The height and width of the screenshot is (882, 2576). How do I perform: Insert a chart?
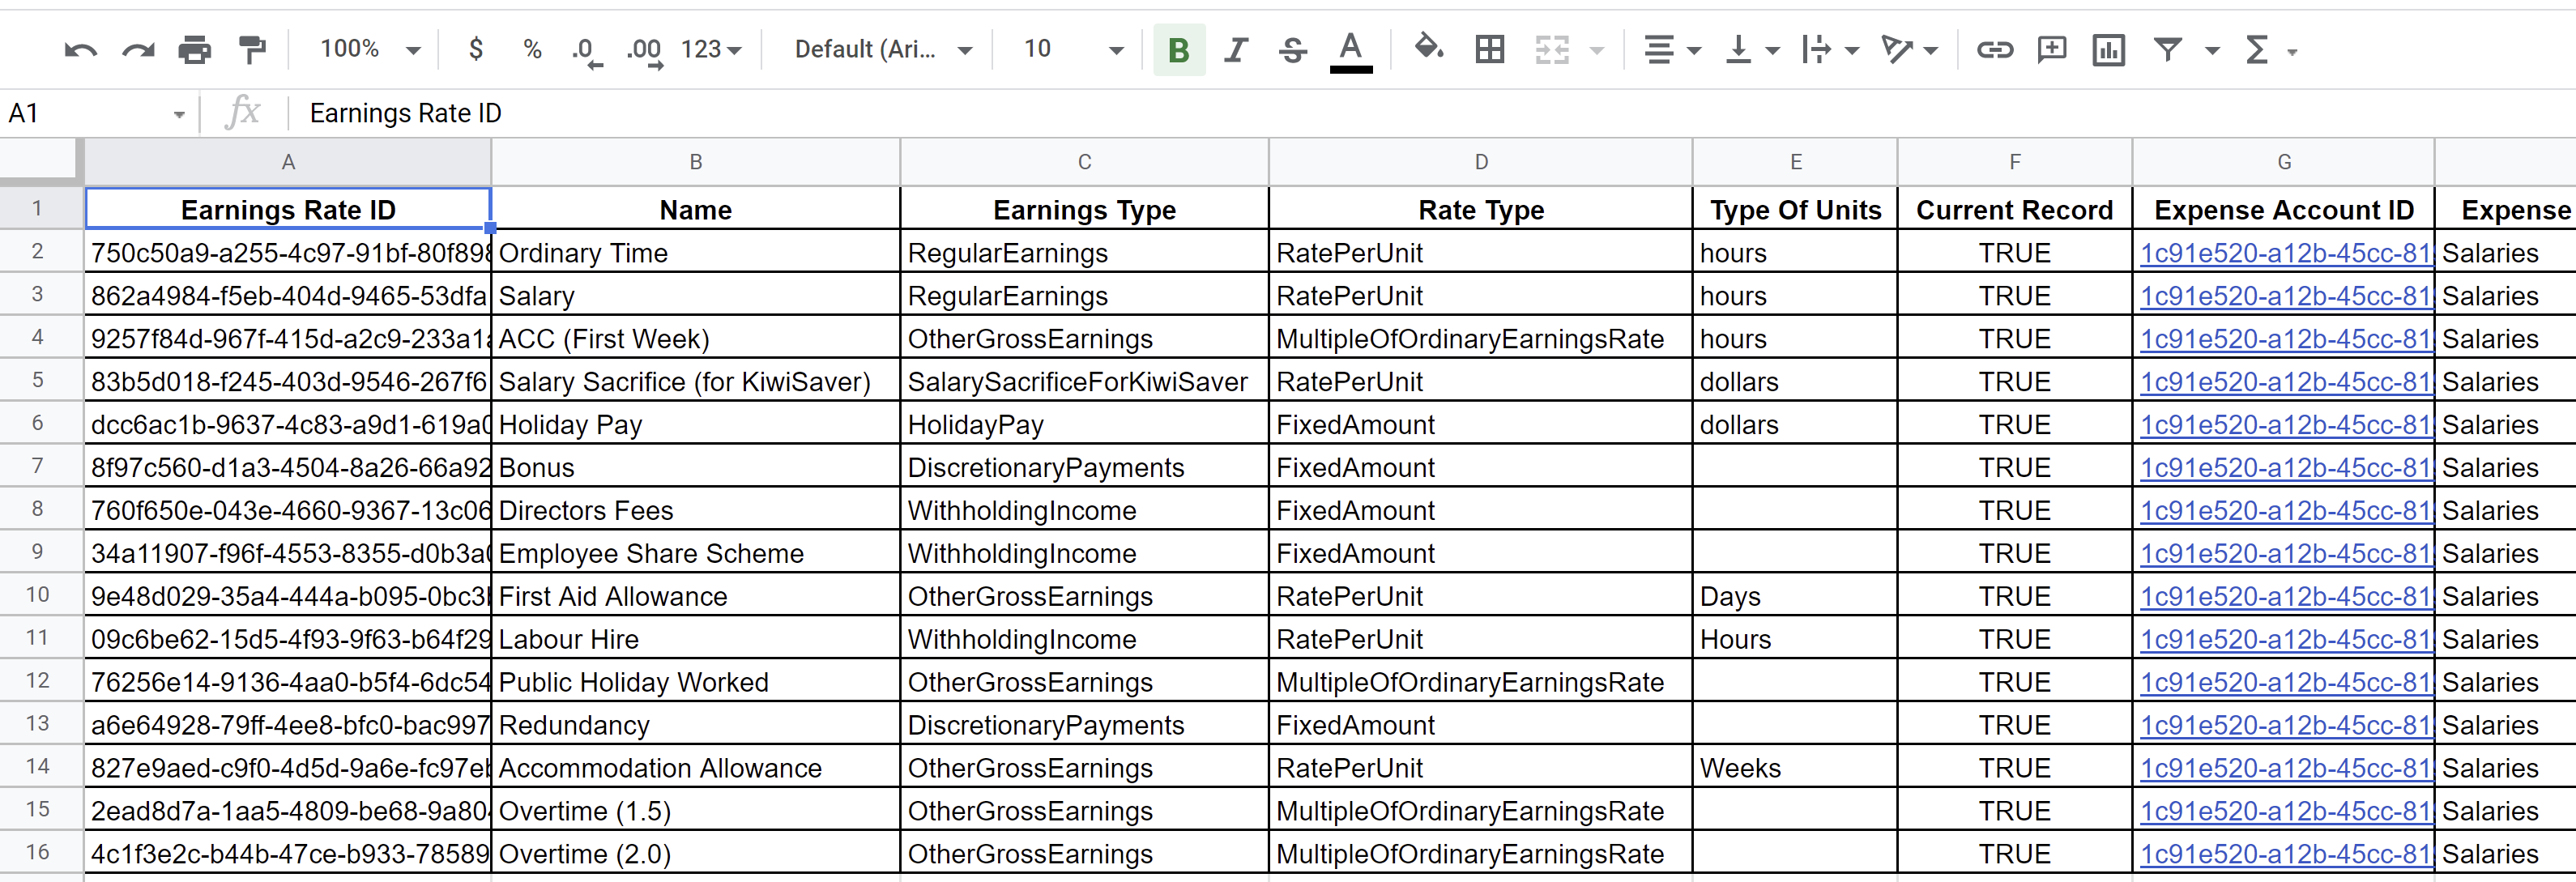2109,49
